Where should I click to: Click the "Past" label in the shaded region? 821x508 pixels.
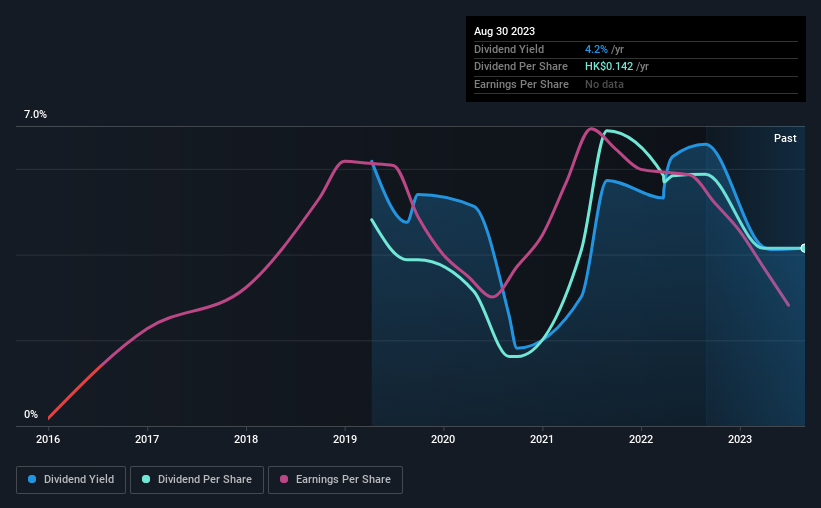(x=785, y=138)
